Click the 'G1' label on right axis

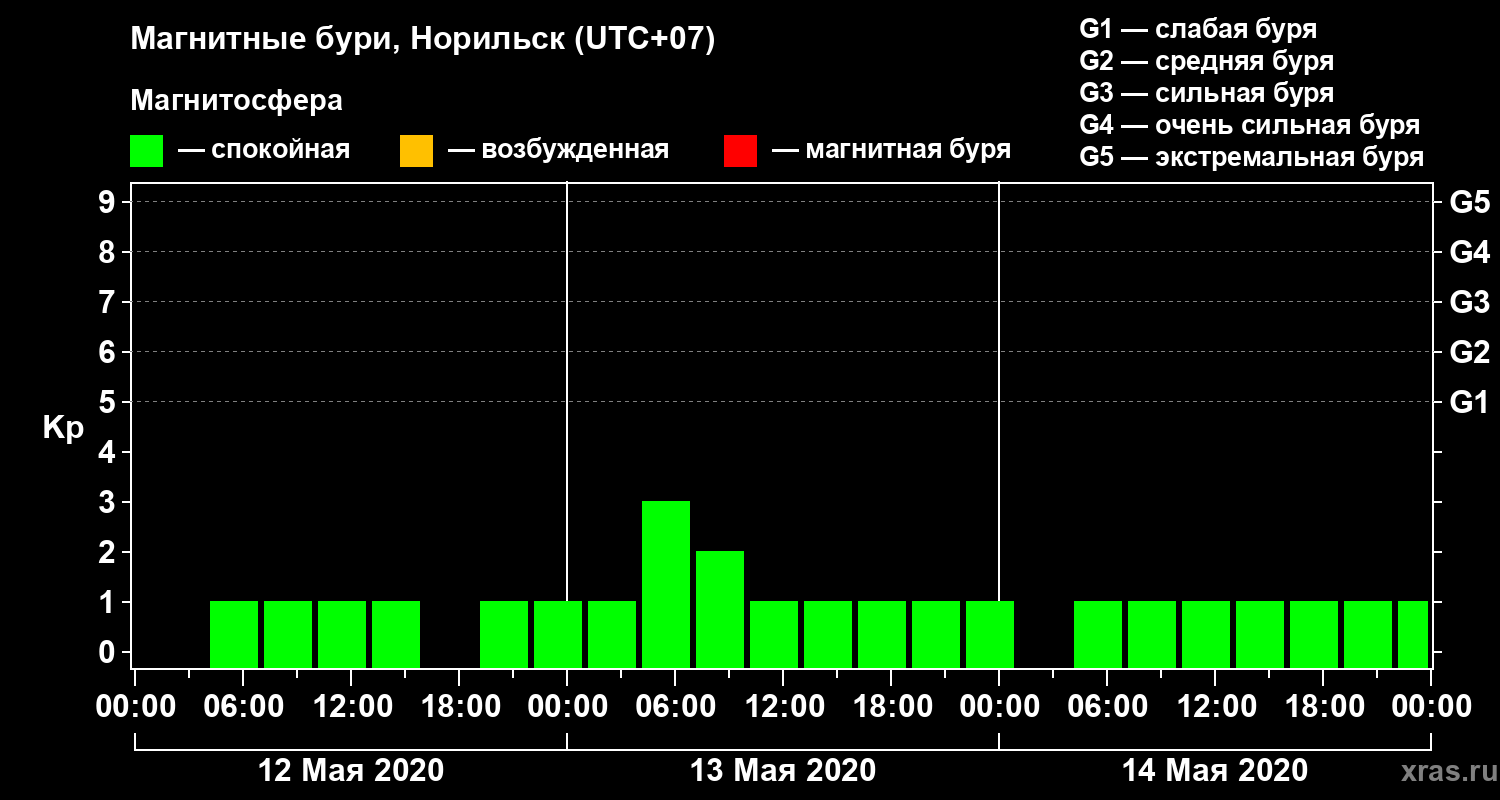tap(1469, 403)
